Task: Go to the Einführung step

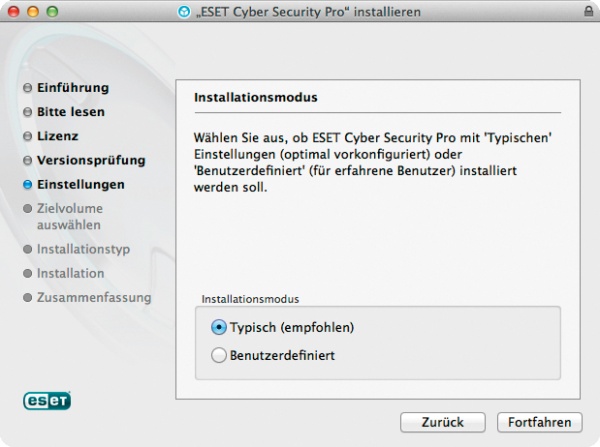Action: point(73,88)
